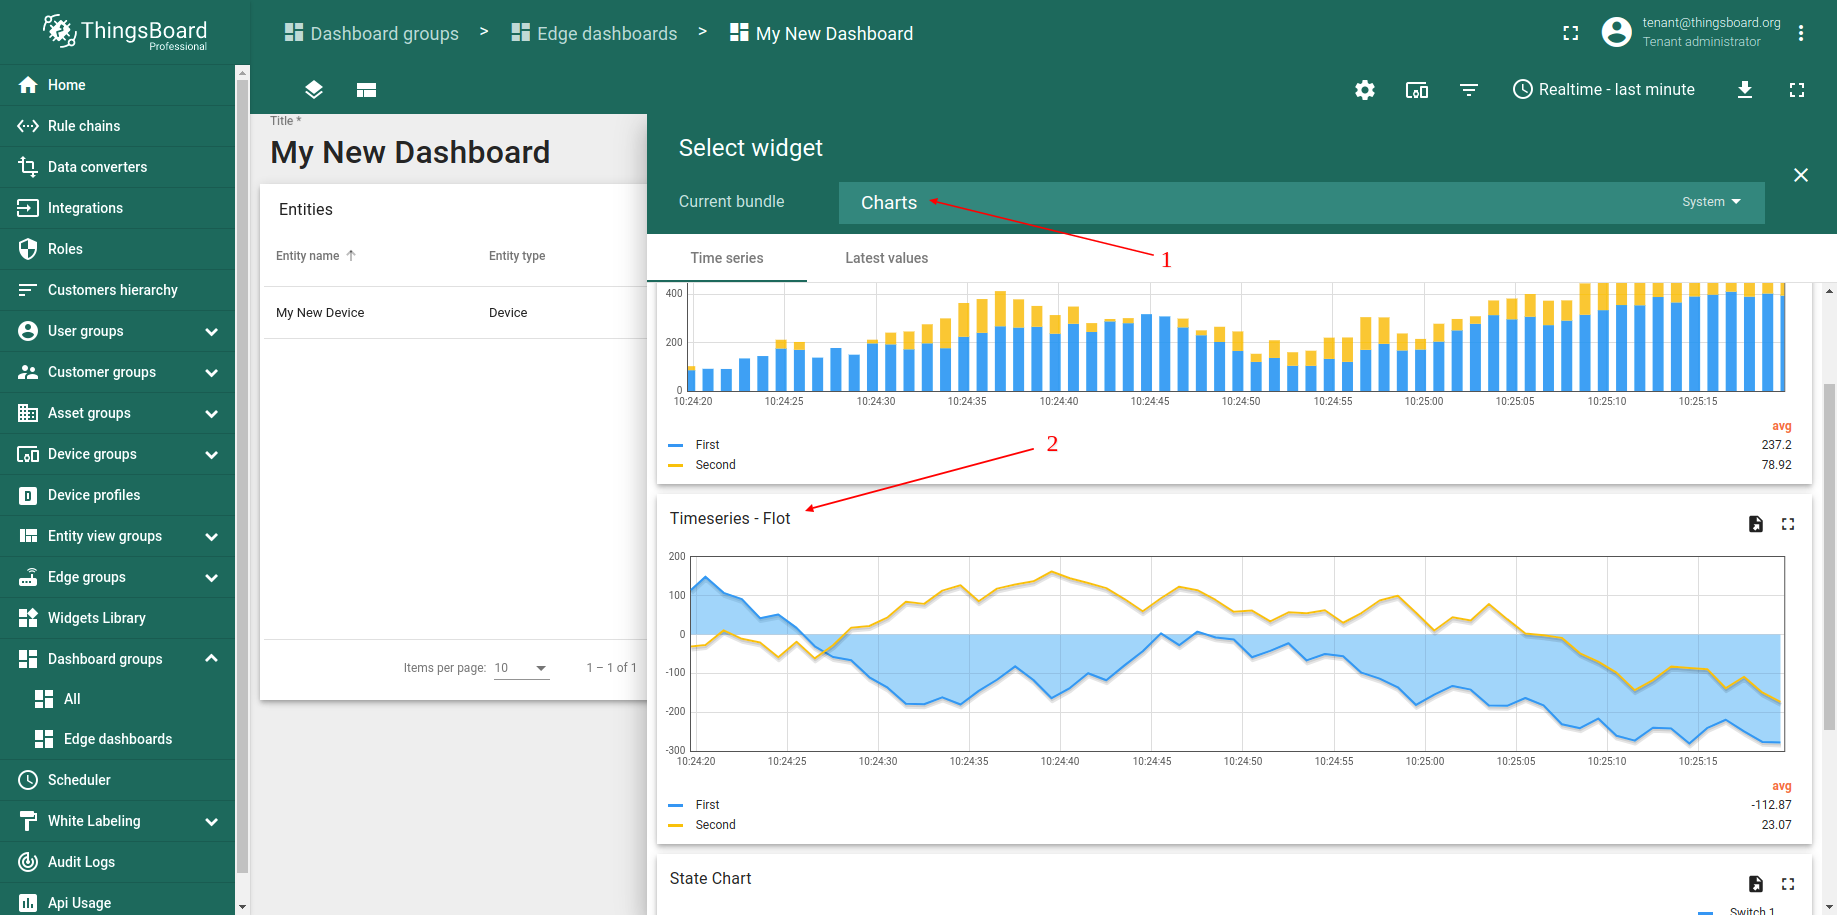1837x915 pixels.
Task: Open All dashboard groups
Action: pyautogui.click(x=117, y=699)
